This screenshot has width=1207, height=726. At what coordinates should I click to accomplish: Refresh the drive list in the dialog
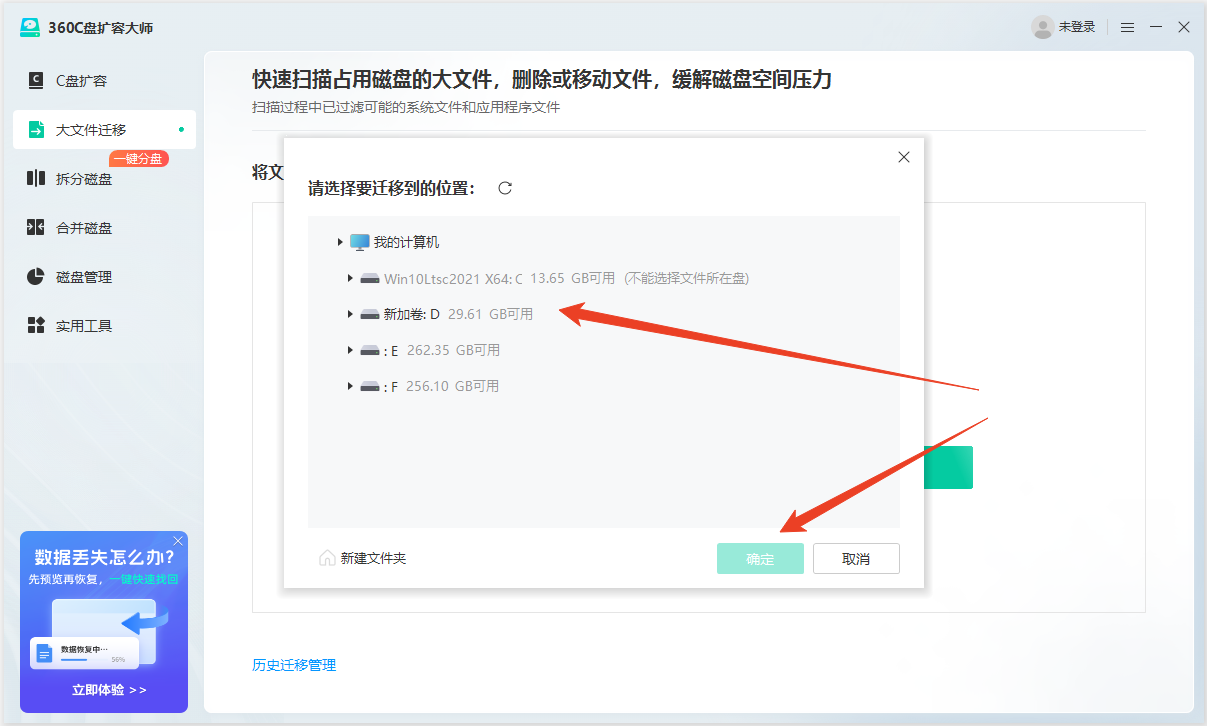(505, 187)
